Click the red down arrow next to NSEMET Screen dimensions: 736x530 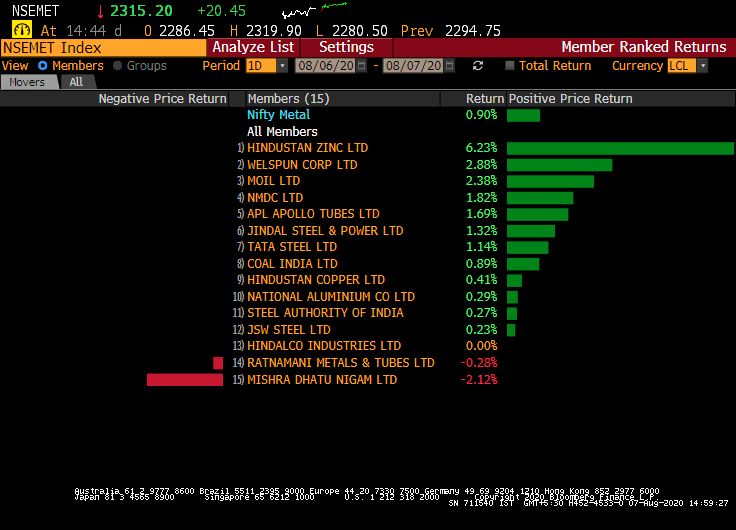(x=100, y=11)
